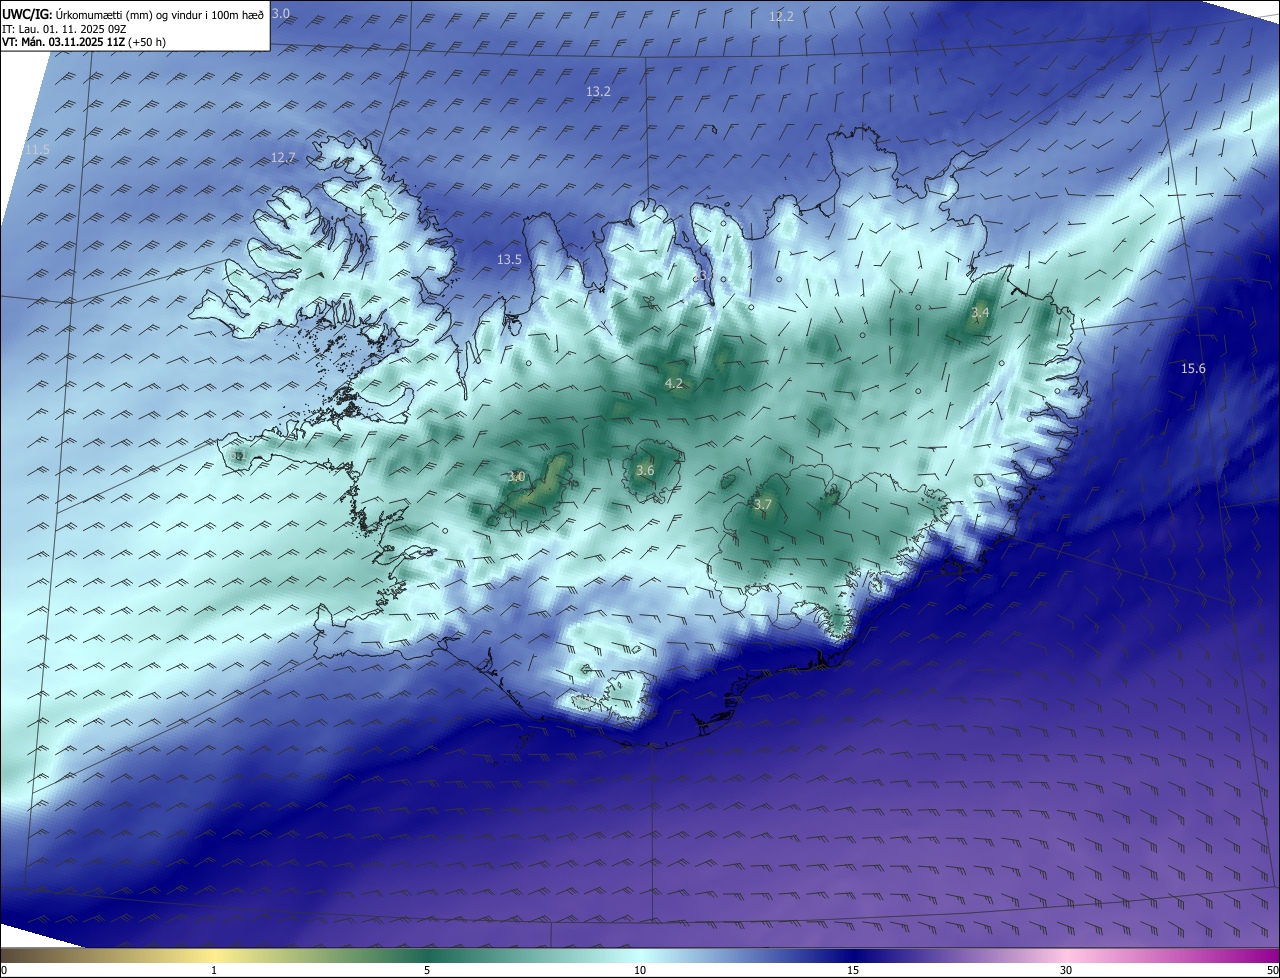This screenshot has width=1280, height=978.
Task: Click the 13.5 value in the northern bay
Action: 509,260
